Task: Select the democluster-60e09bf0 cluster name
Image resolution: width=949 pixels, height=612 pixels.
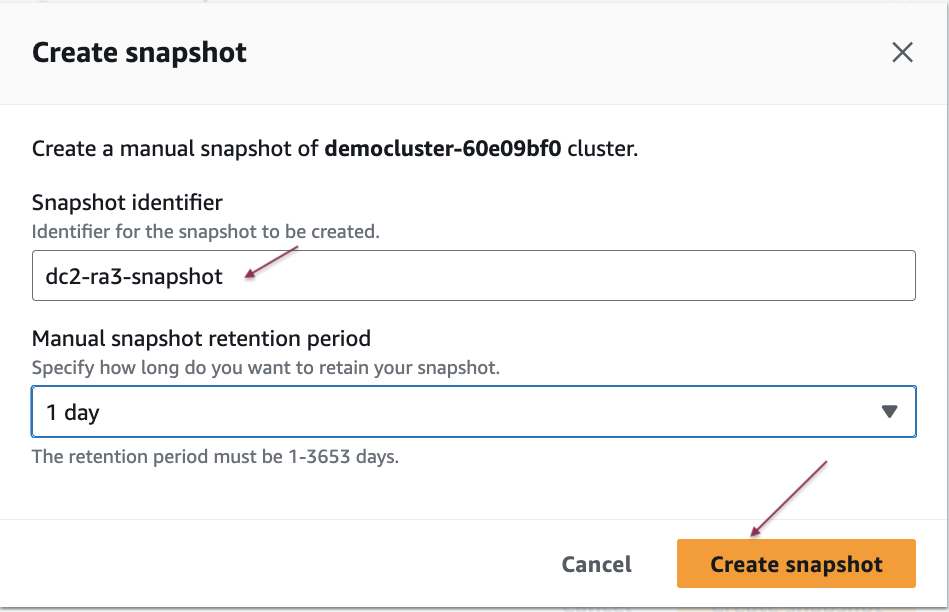Action: pyautogui.click(x=443, y=150)
